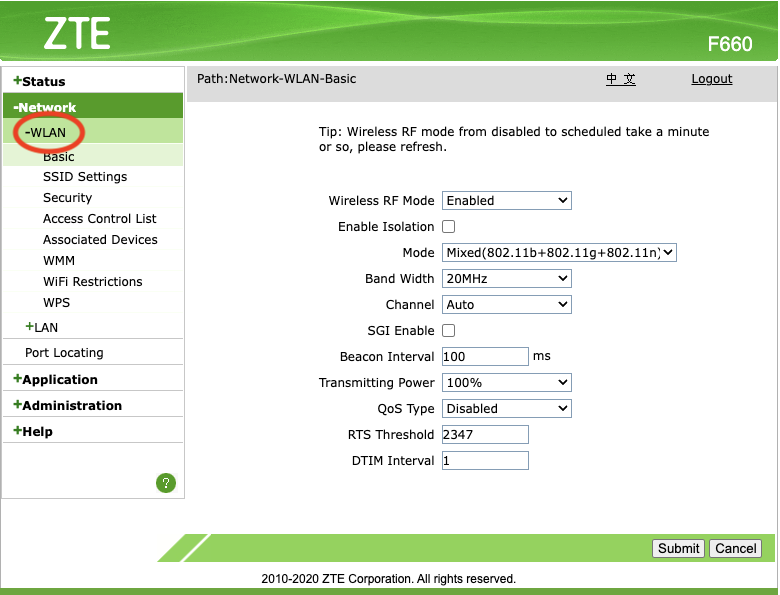780x595 pixels.
Task: Expand the Help menu section
Action: (33, 431)
